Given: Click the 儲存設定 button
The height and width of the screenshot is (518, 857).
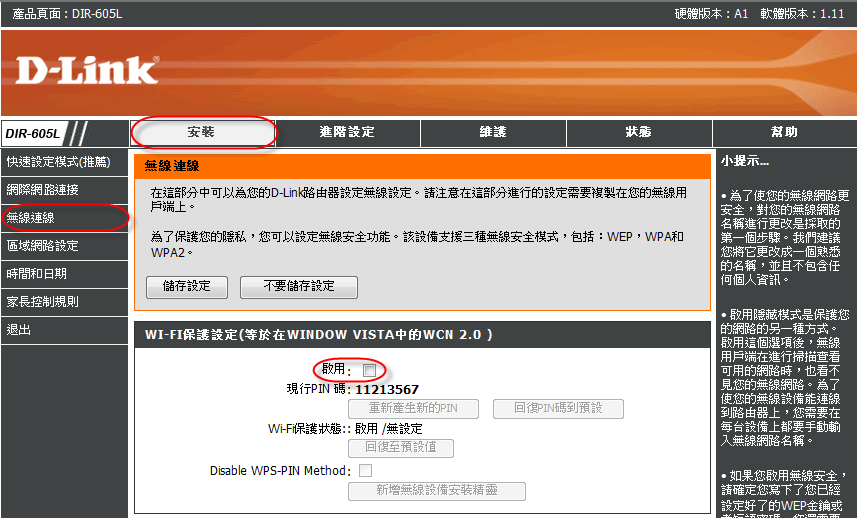Looking at the screenshot, I should 187,287.
